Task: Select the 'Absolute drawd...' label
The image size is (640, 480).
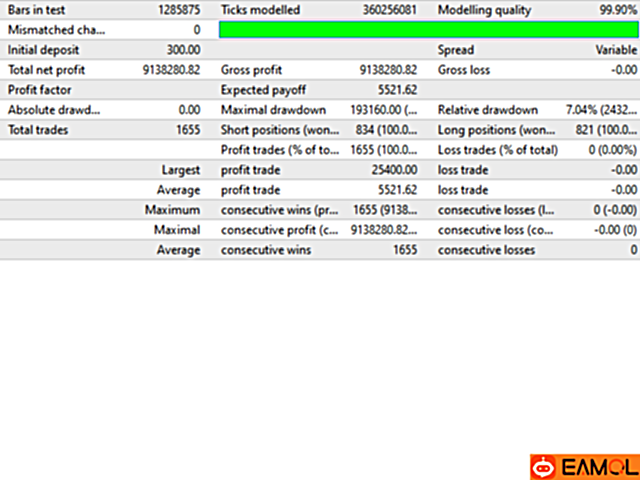Action: (54, 110)
